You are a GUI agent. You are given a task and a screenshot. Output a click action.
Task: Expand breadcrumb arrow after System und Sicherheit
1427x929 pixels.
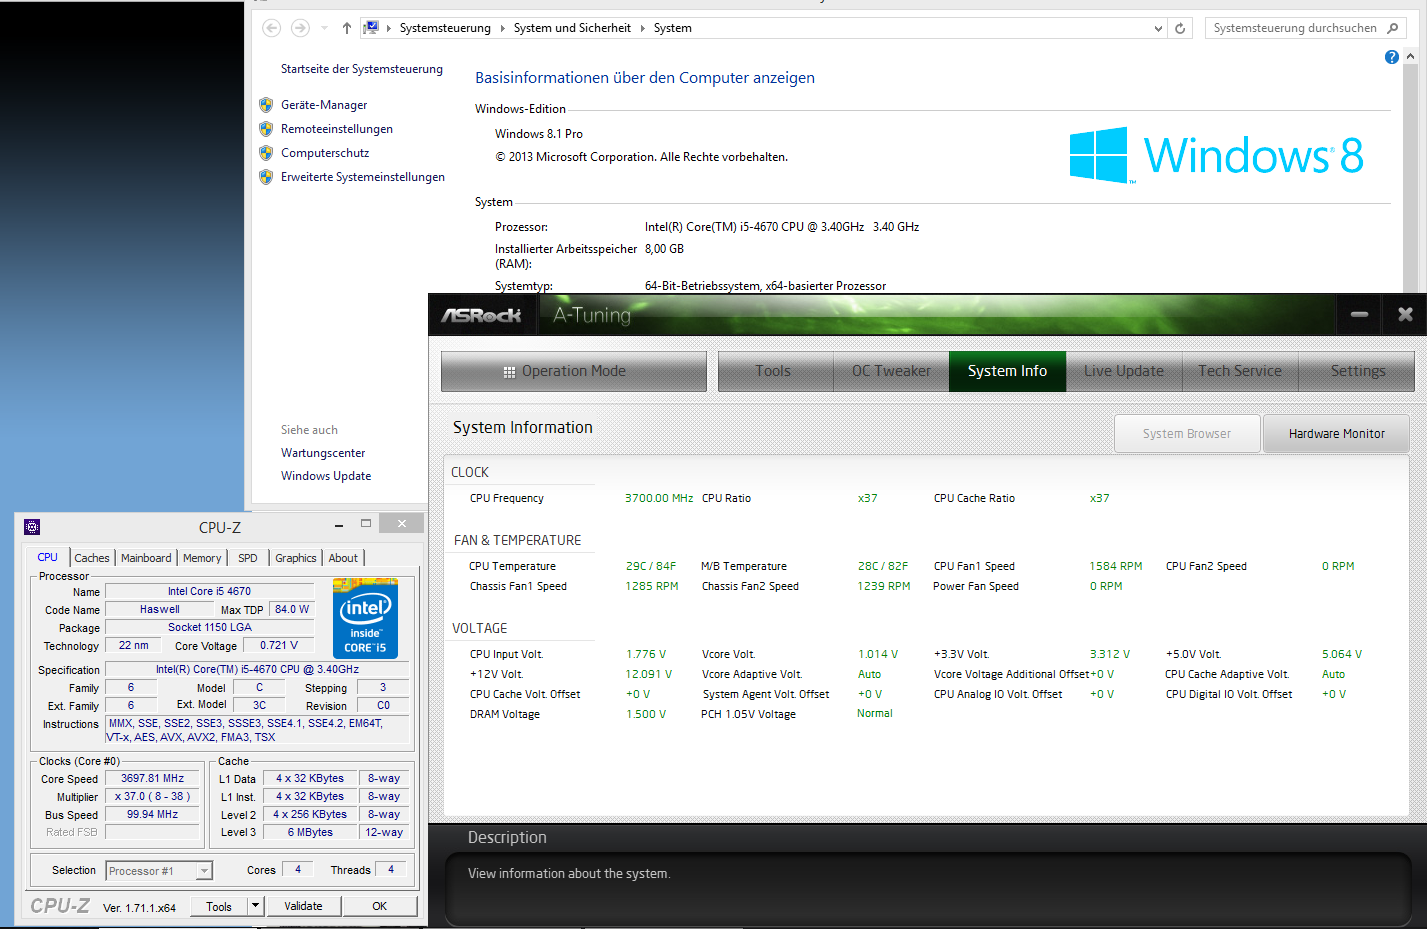point(642,28)
